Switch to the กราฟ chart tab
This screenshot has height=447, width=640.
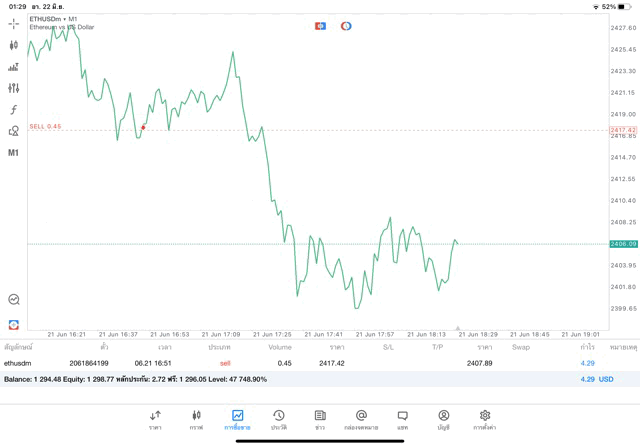point(196,419)
